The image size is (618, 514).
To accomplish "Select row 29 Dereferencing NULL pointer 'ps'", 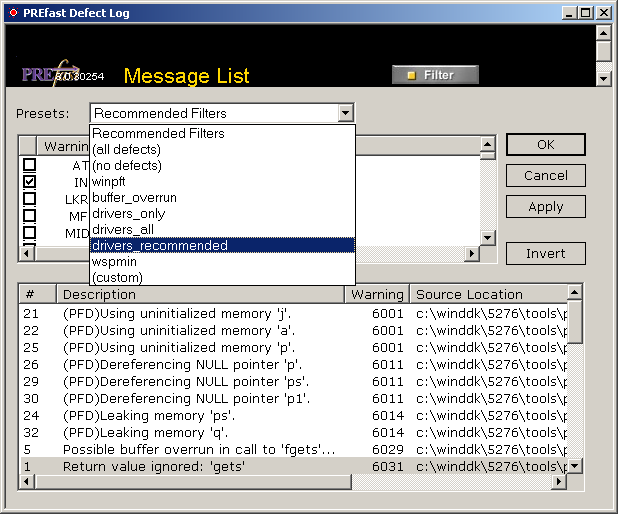I will click(293, 382).
